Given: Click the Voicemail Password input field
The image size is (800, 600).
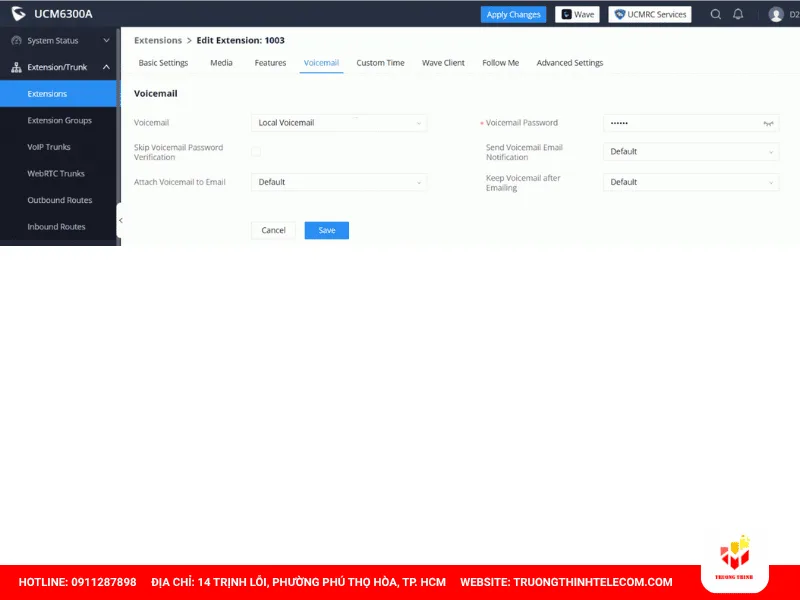Looking at the screenshot, I should point(691,123).
